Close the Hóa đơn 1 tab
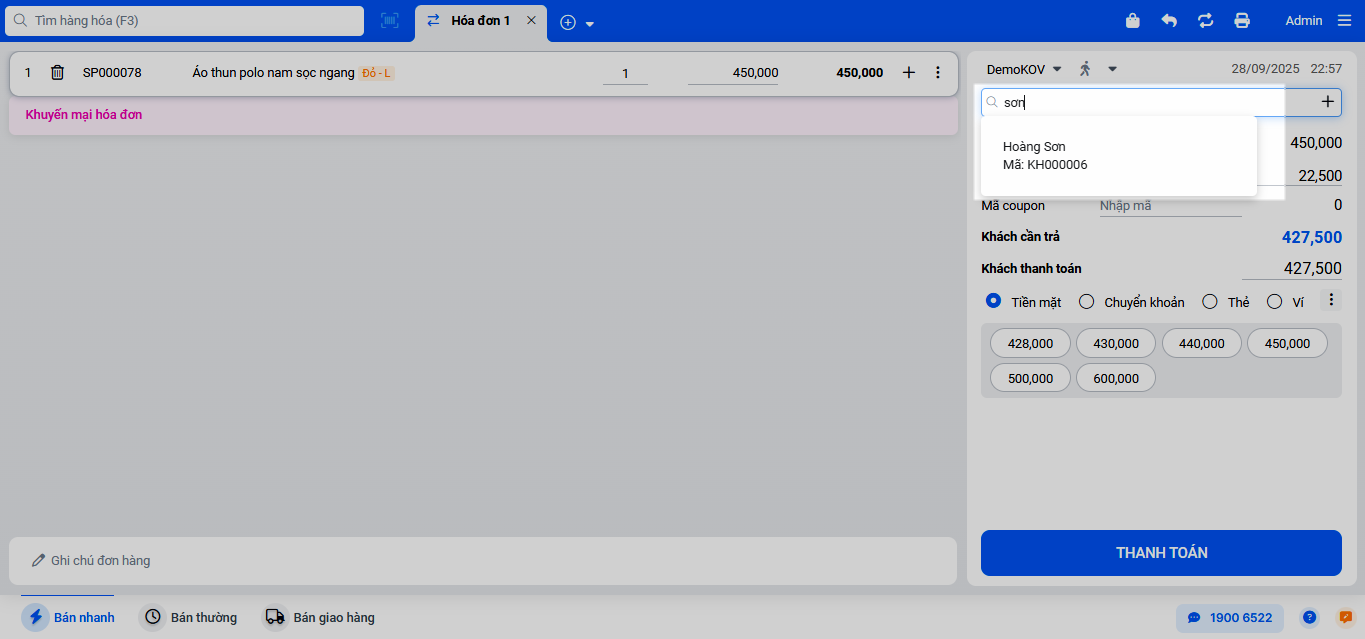 531,20
